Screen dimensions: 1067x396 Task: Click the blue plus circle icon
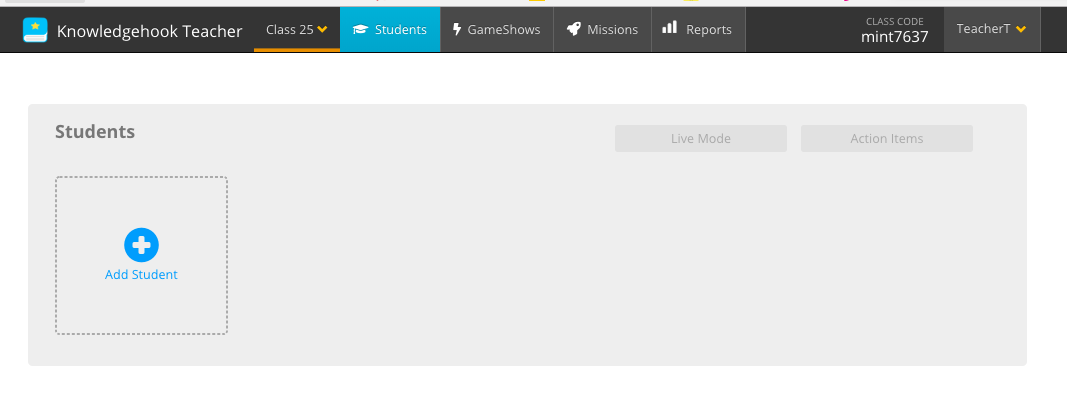click(x=142, y=245)
